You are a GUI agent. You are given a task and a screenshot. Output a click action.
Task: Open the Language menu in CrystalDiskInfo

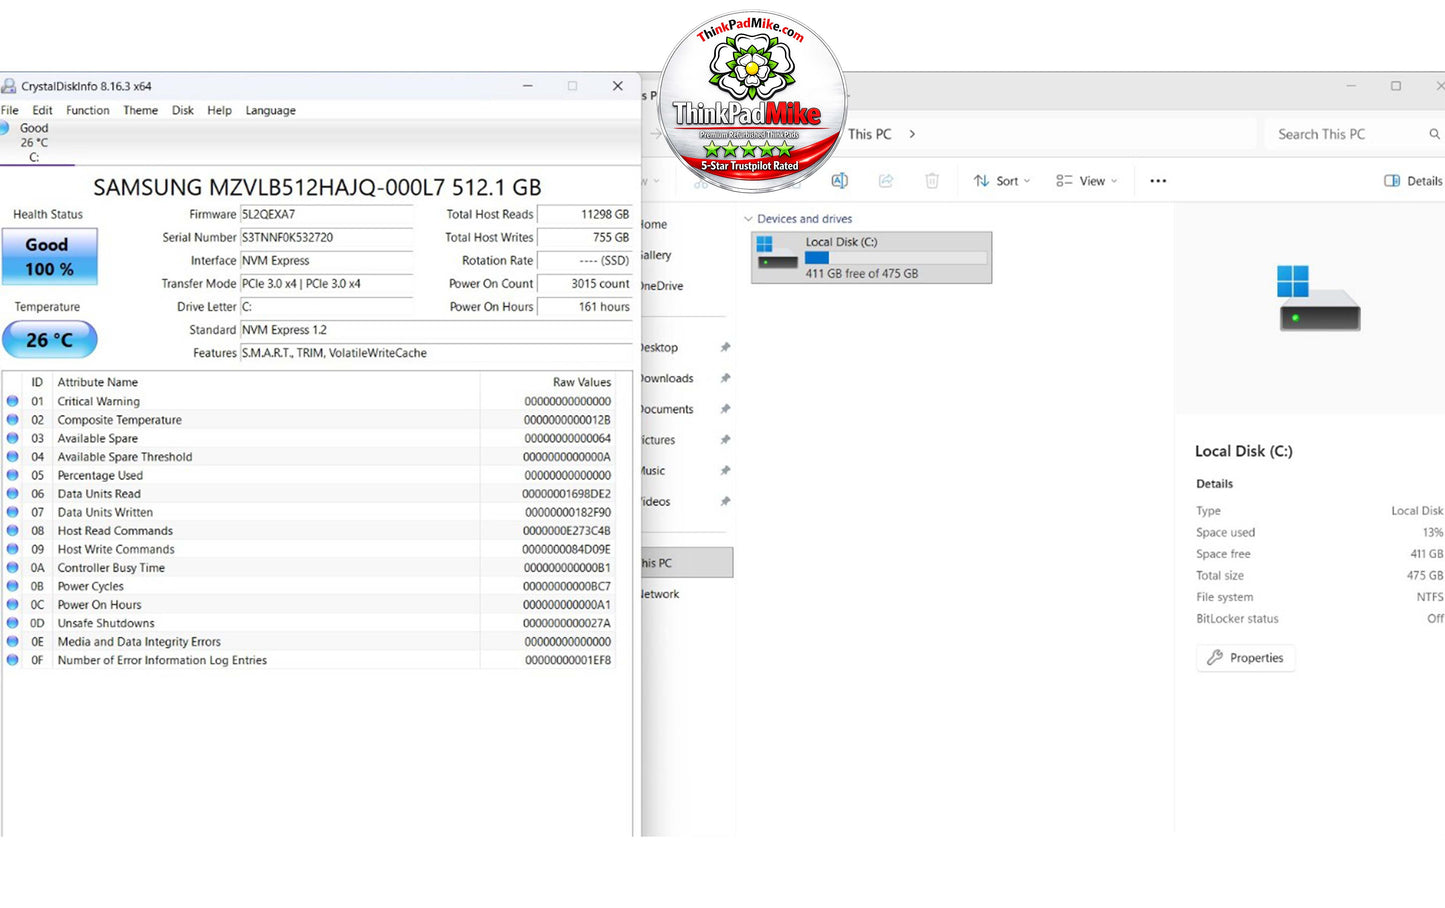pos(270,110)
